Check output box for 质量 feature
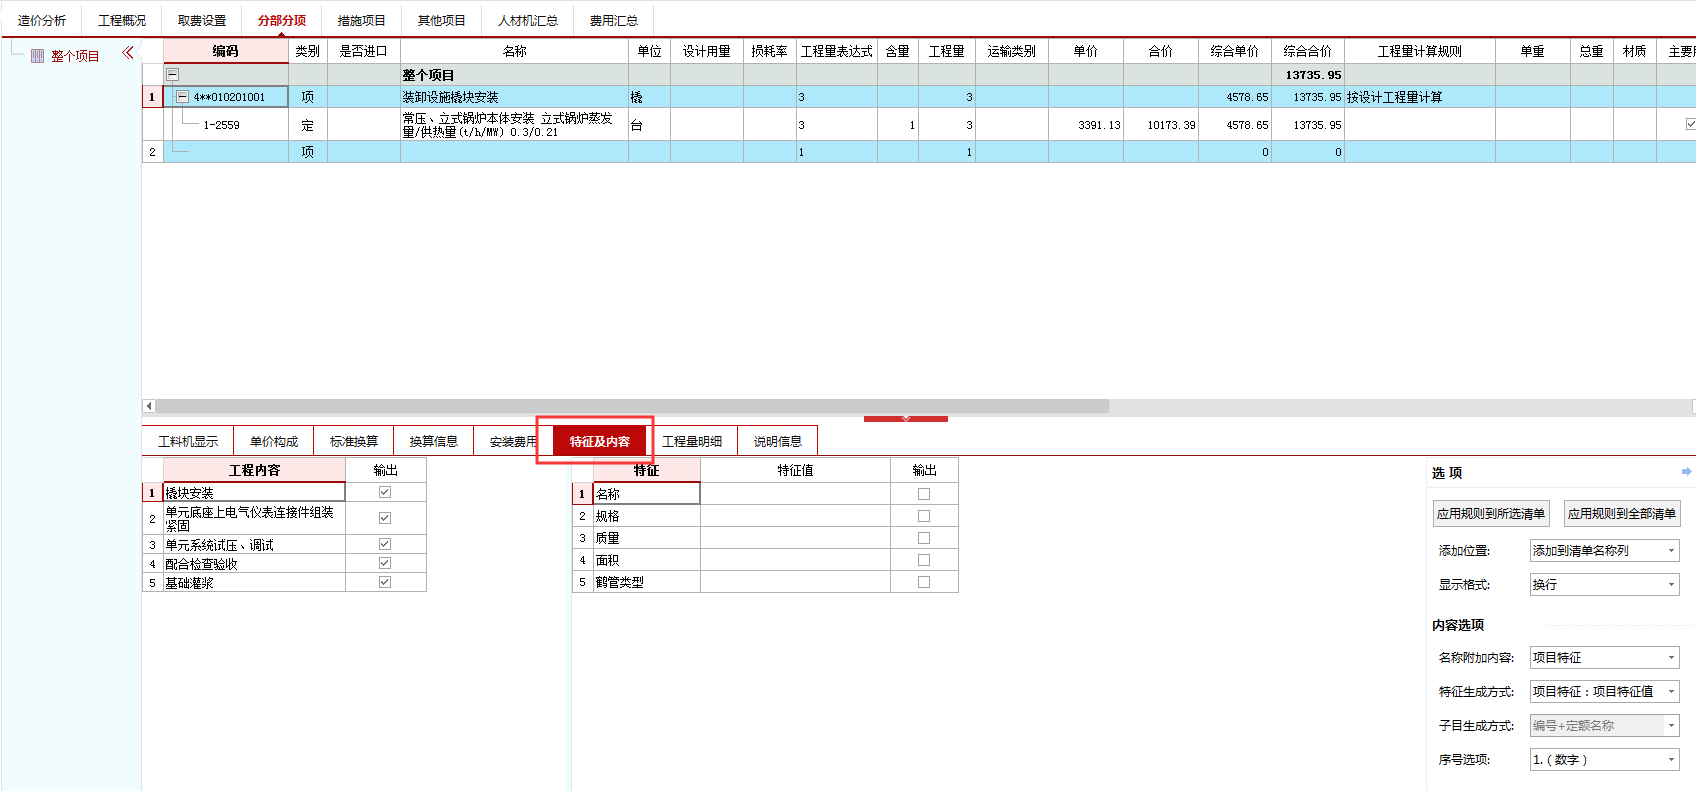This screenshot has height=791, width=1696. tap(924, 538)
